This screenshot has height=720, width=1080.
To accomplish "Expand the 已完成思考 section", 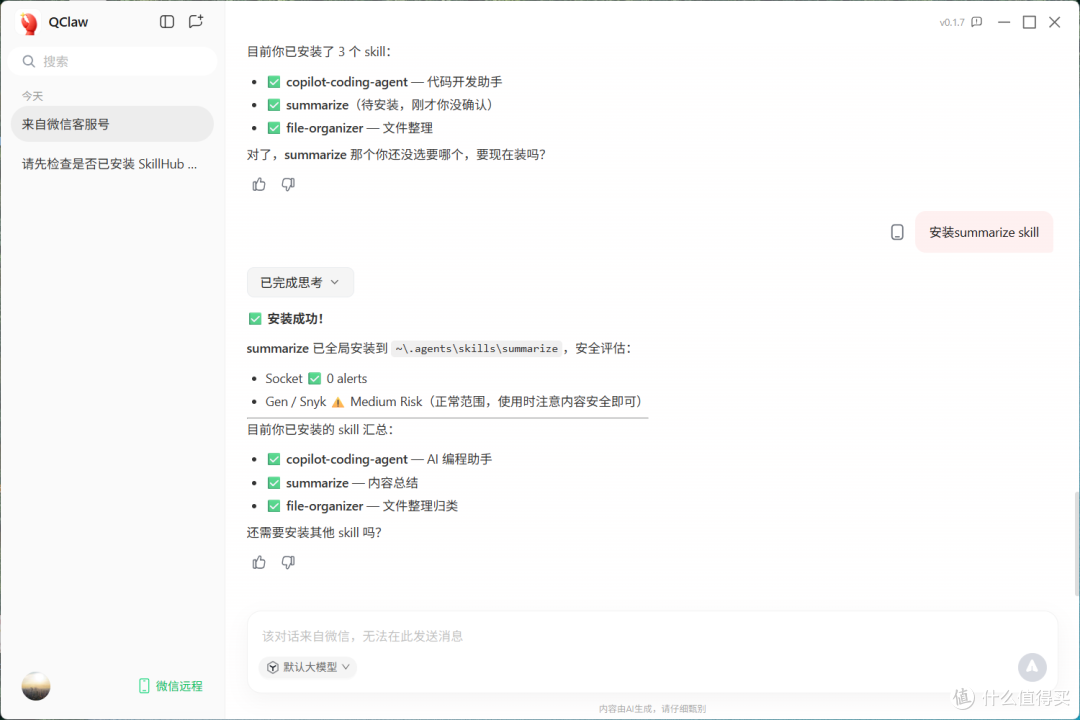I will pos(300,282).
